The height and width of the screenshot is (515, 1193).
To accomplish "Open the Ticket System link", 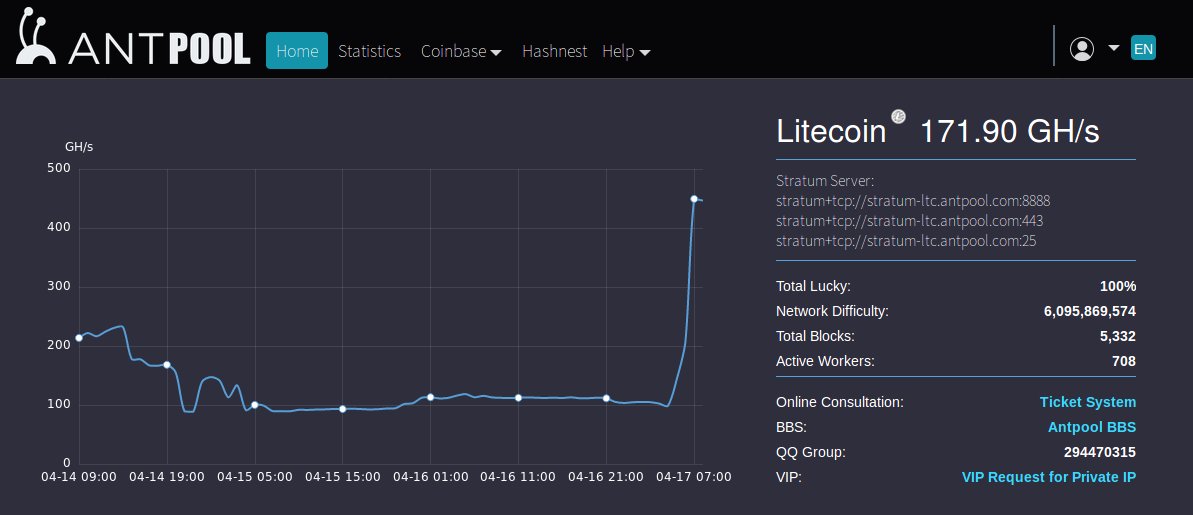I will 1087,402.
